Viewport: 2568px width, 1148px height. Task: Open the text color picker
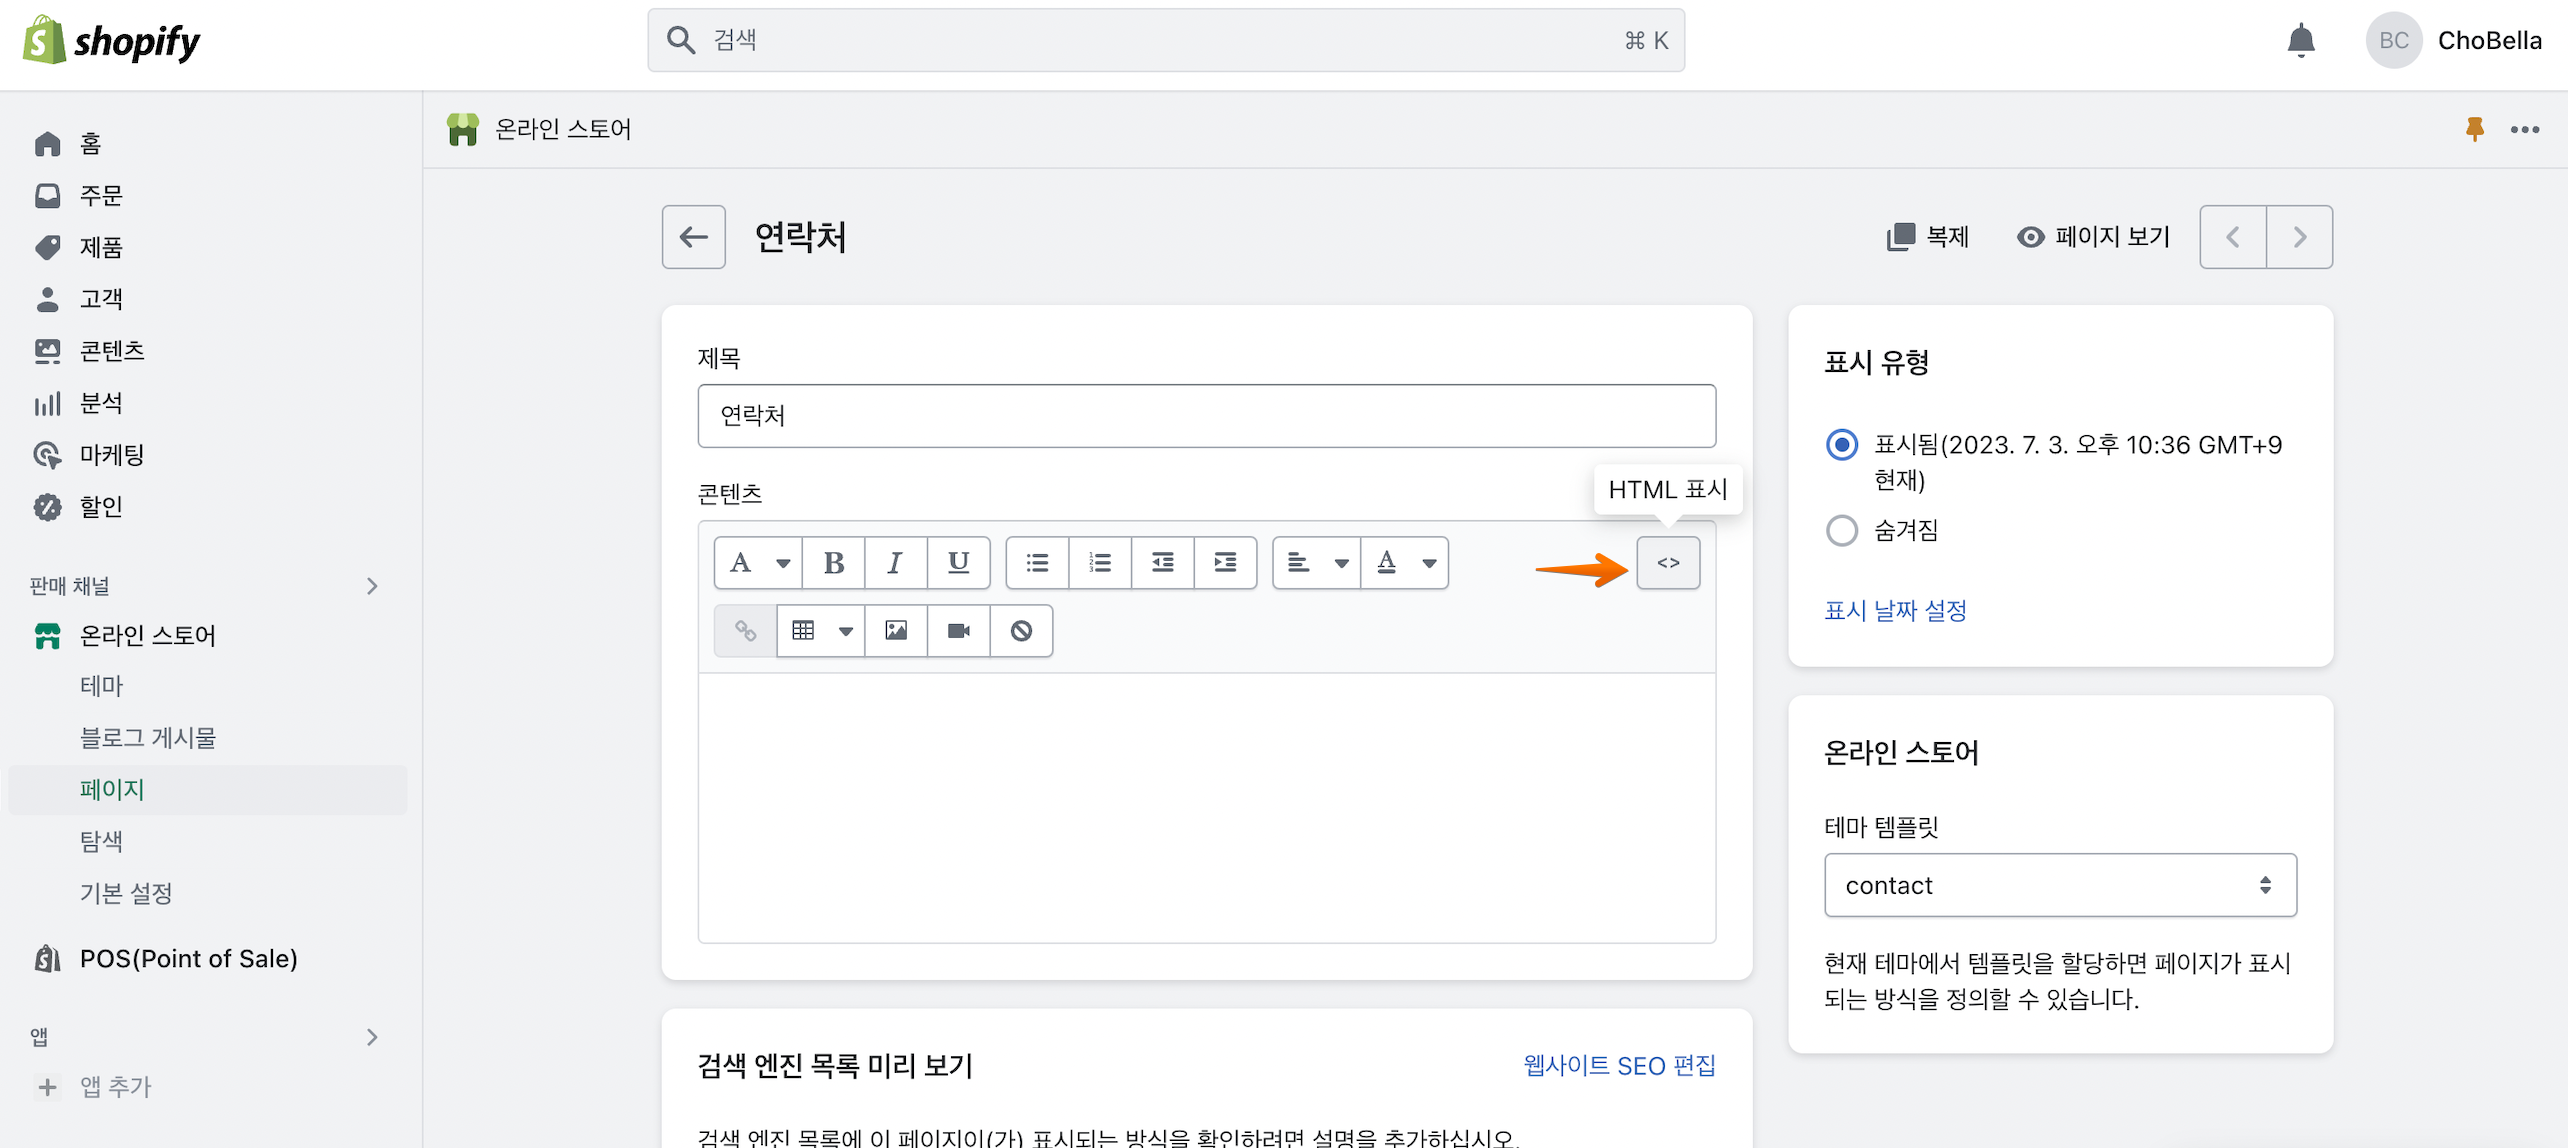[x=1404, y=563]
